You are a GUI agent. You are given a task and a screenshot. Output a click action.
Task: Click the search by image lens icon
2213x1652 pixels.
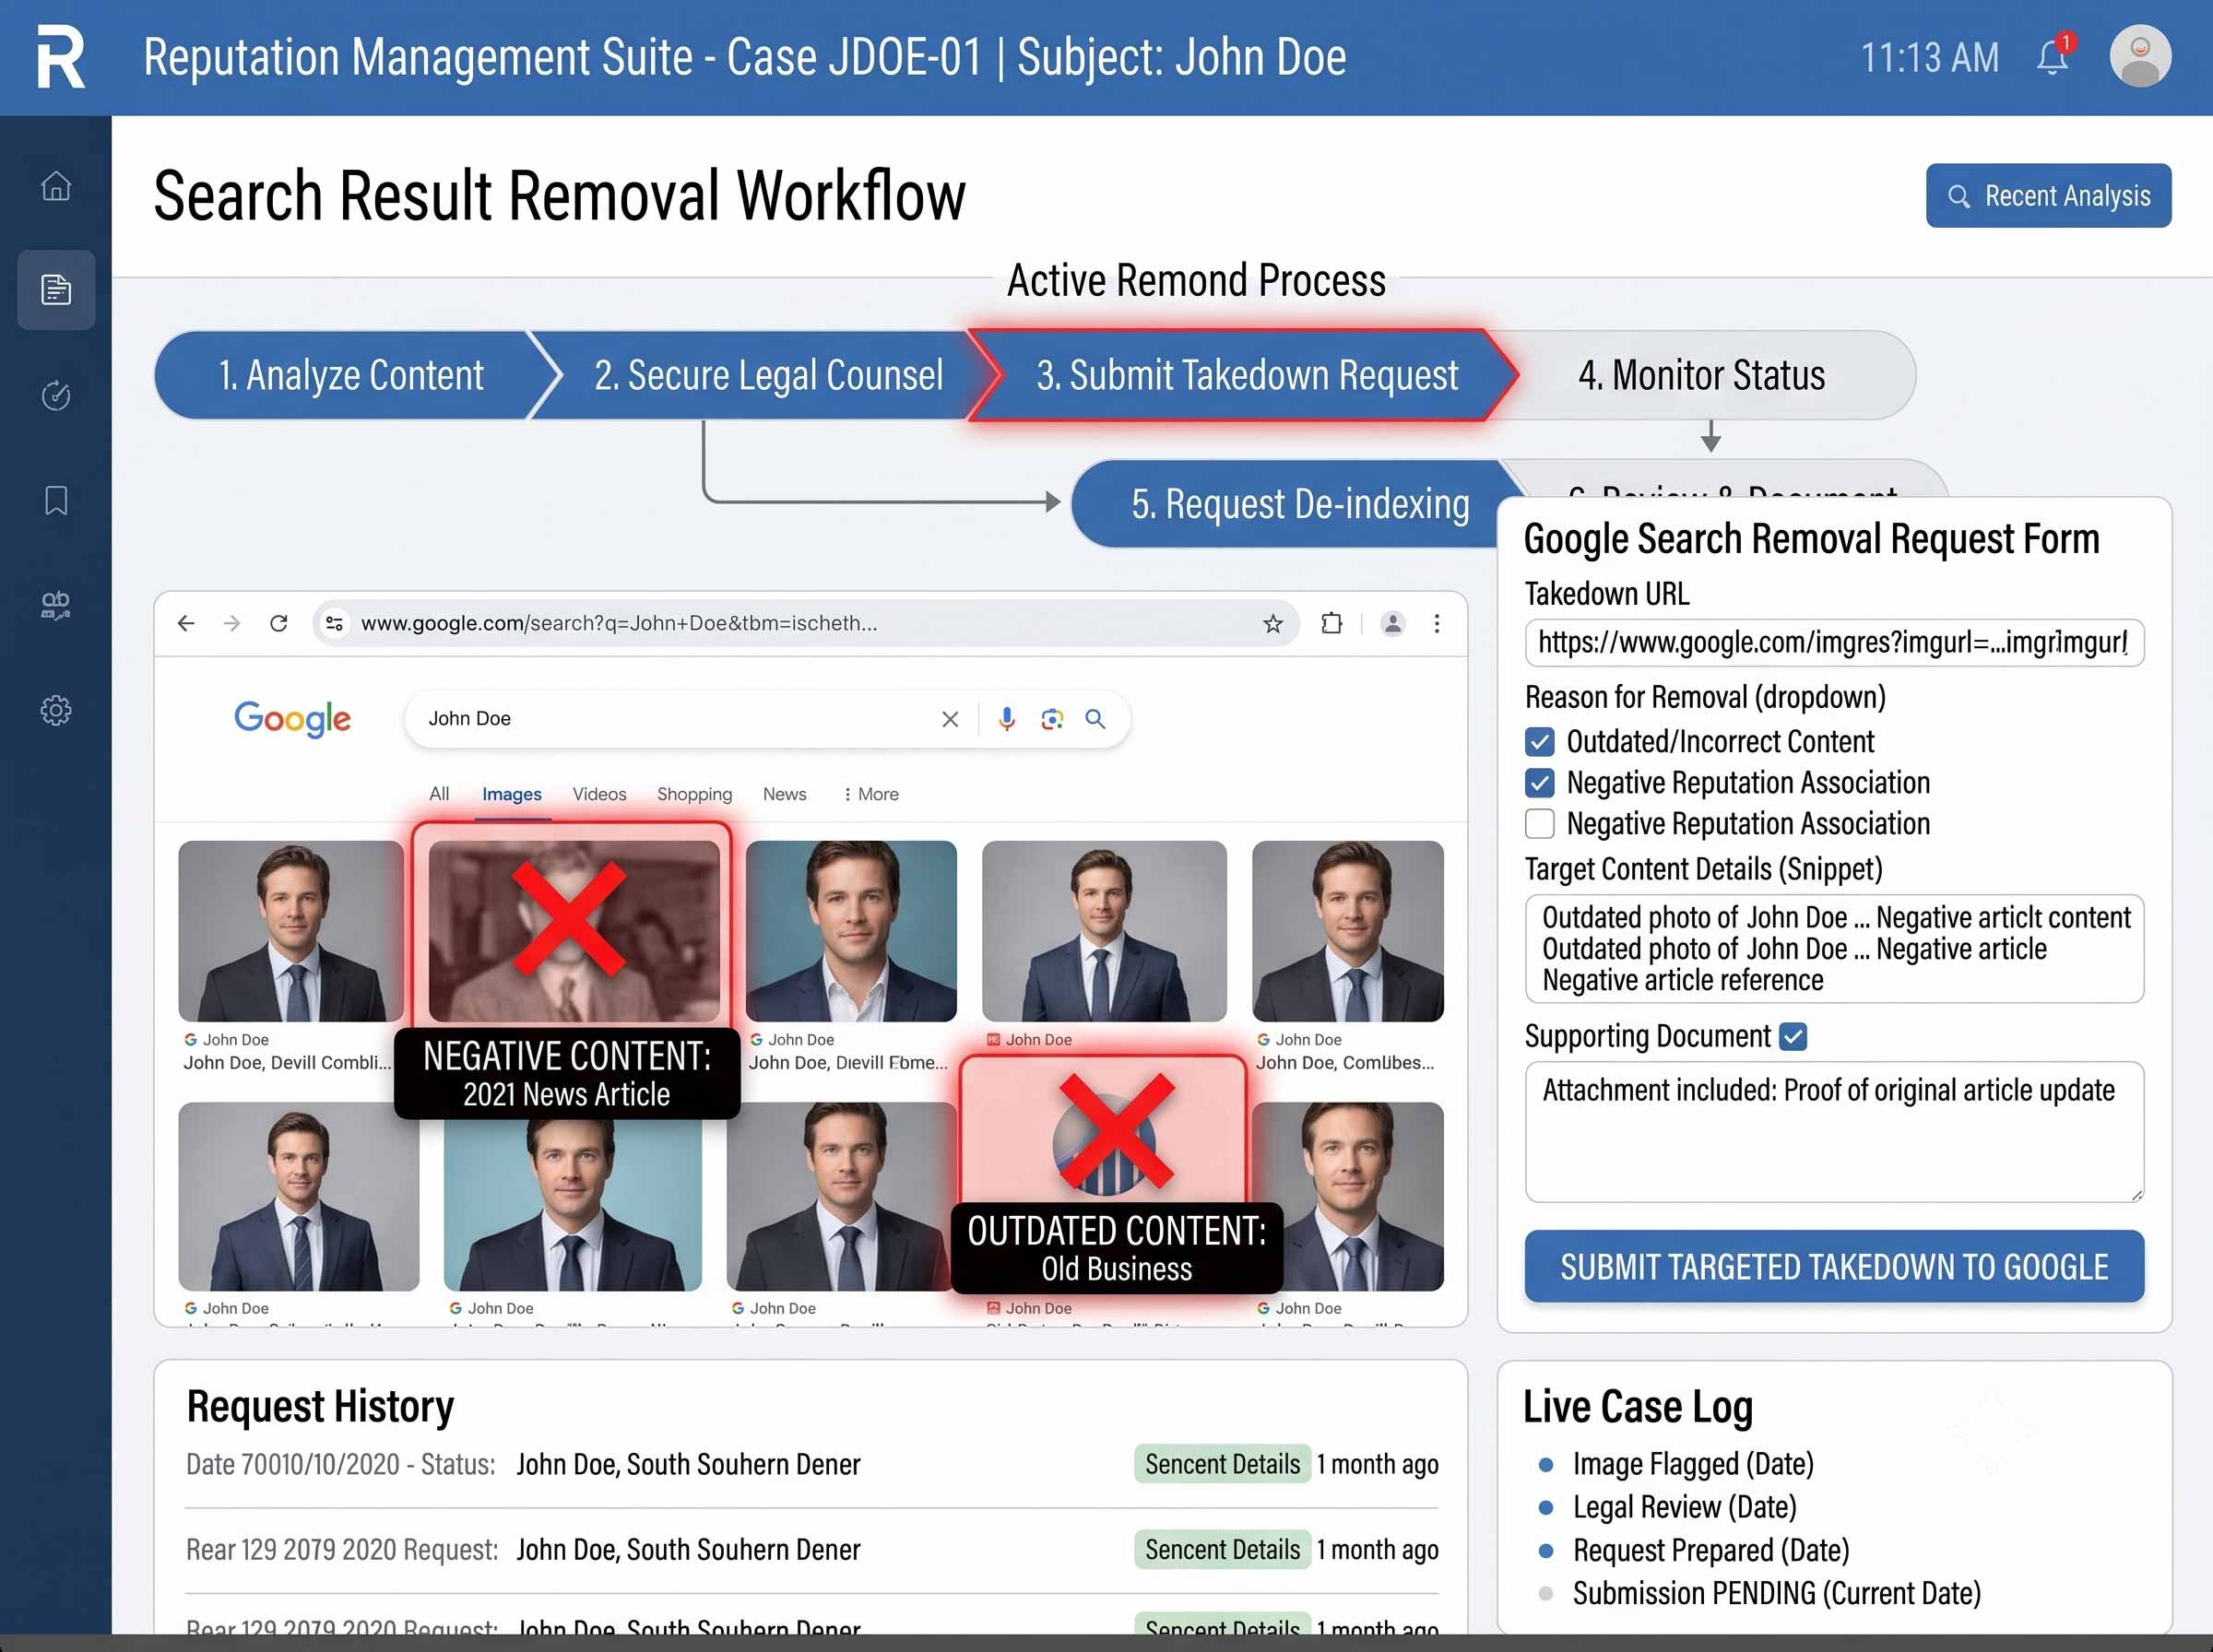1052,719
